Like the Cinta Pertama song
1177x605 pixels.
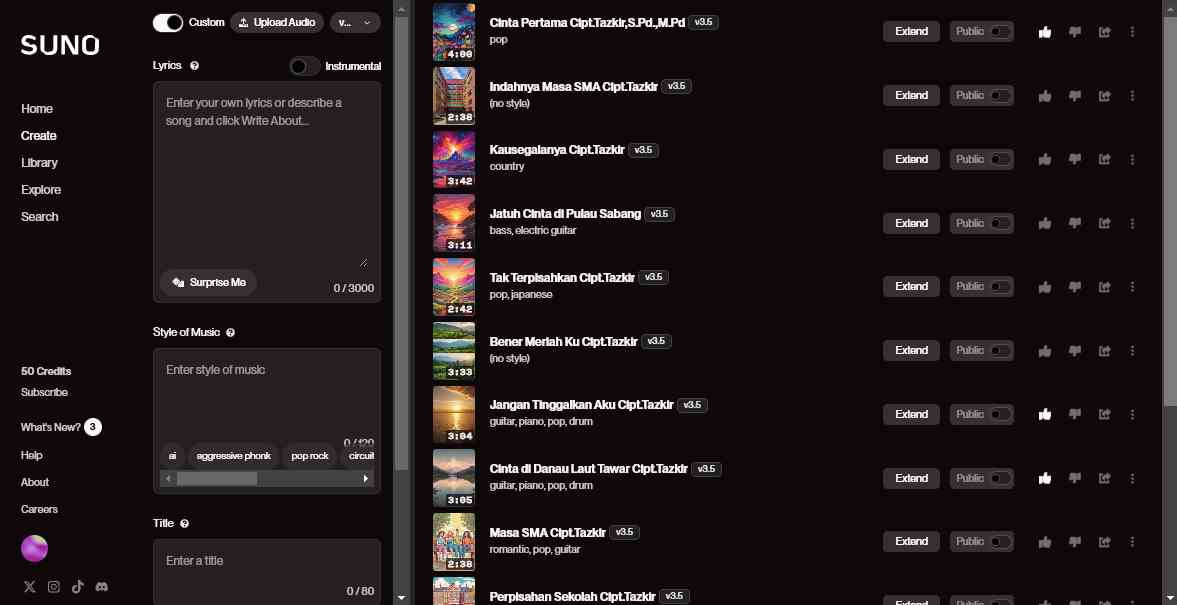click(1045, 32)
